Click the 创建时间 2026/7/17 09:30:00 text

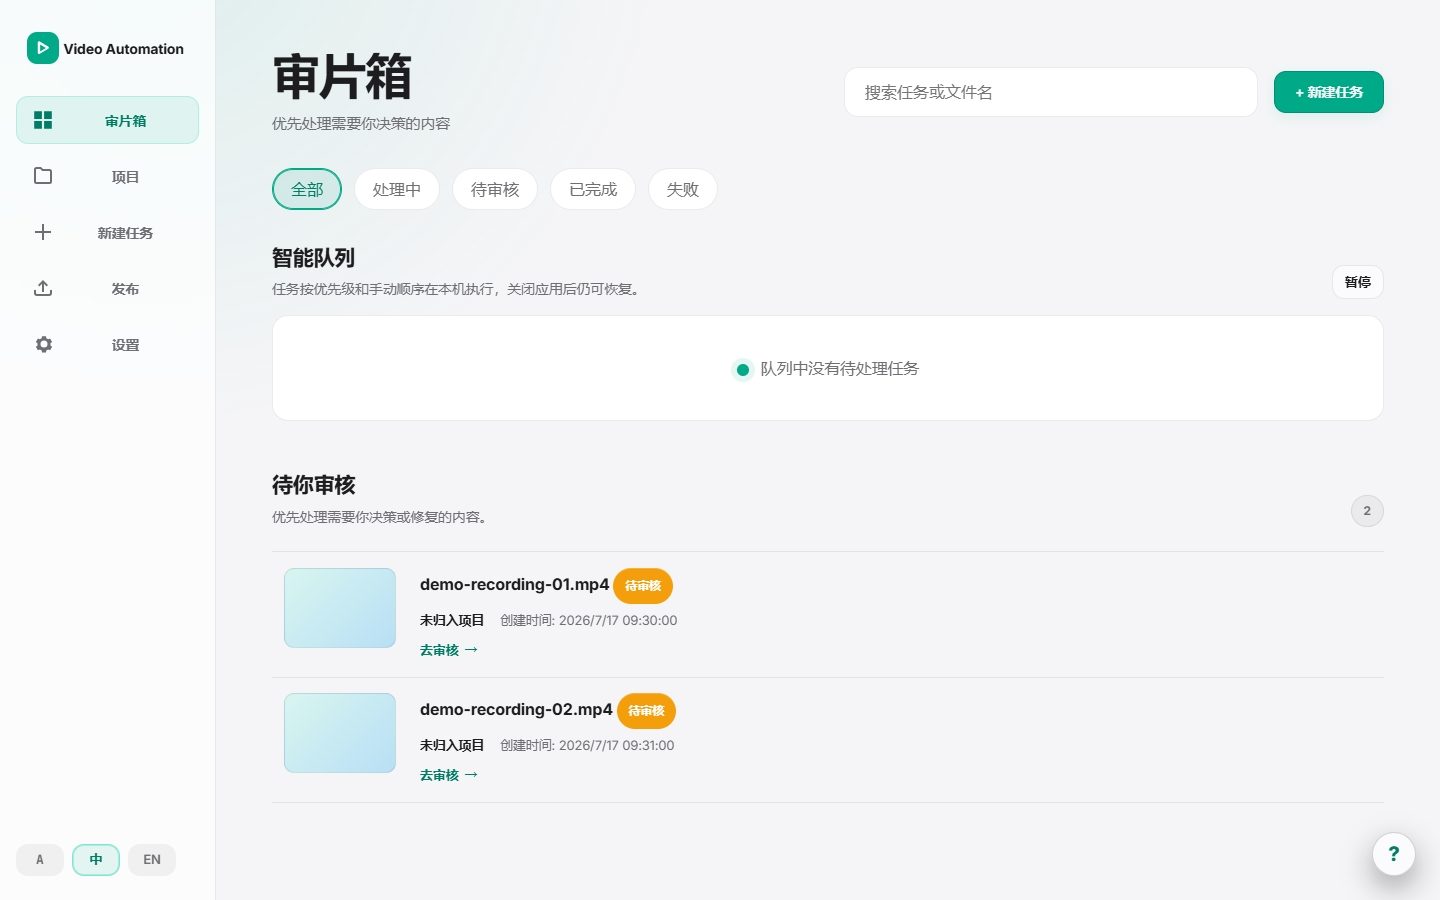click(x=589, y=620)
